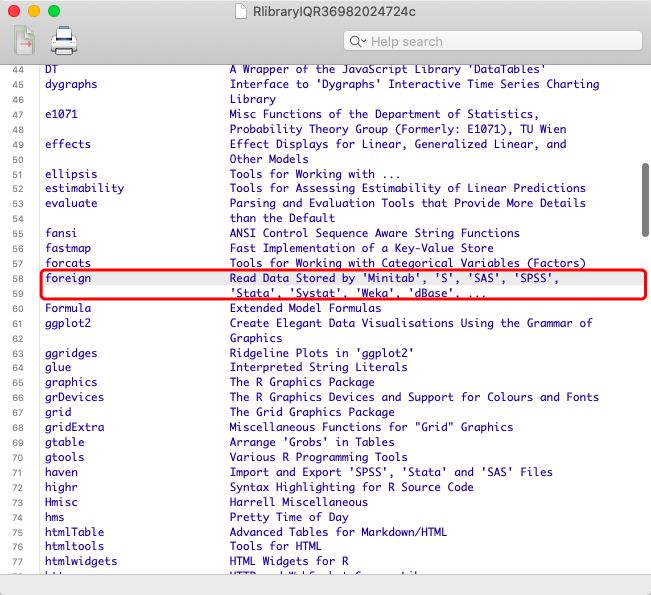Screen dimensions: 651x595
Task: Minimize the window using yellow button
Action: click(x=34, y=10)
